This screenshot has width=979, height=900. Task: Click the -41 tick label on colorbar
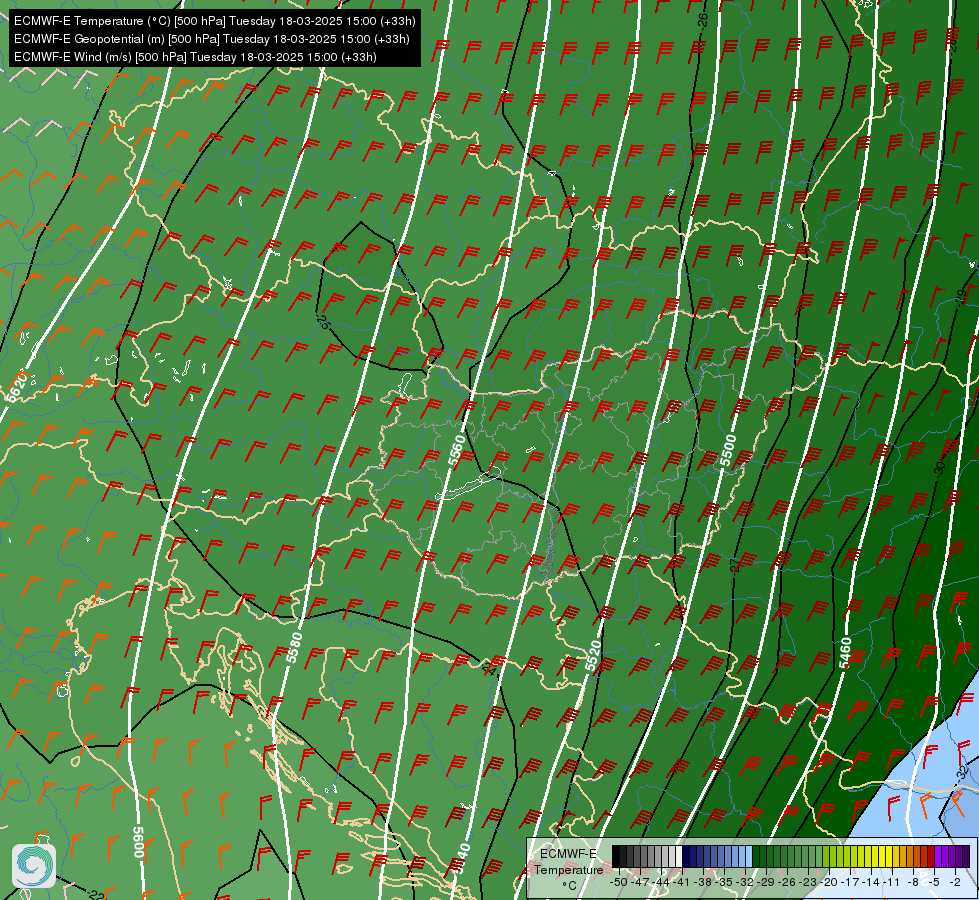682,882
